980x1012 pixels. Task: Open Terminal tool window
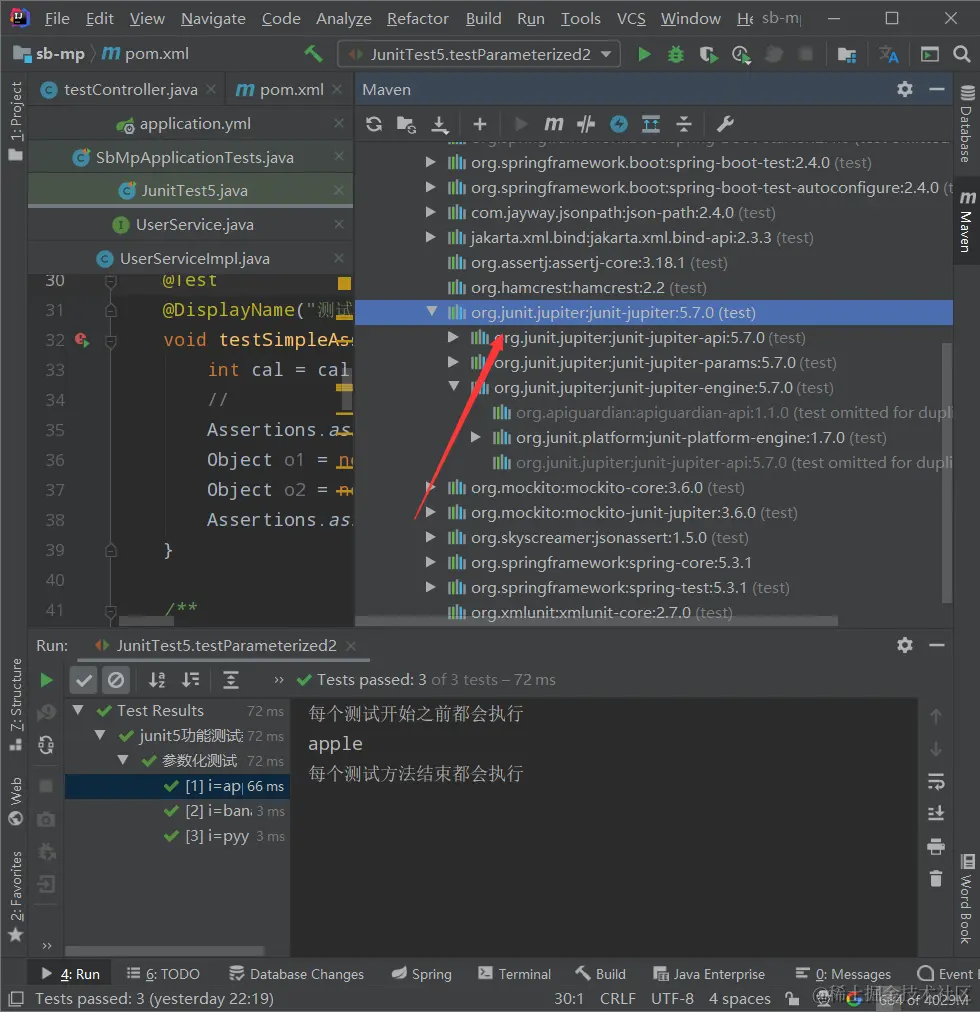pos(515,974)
